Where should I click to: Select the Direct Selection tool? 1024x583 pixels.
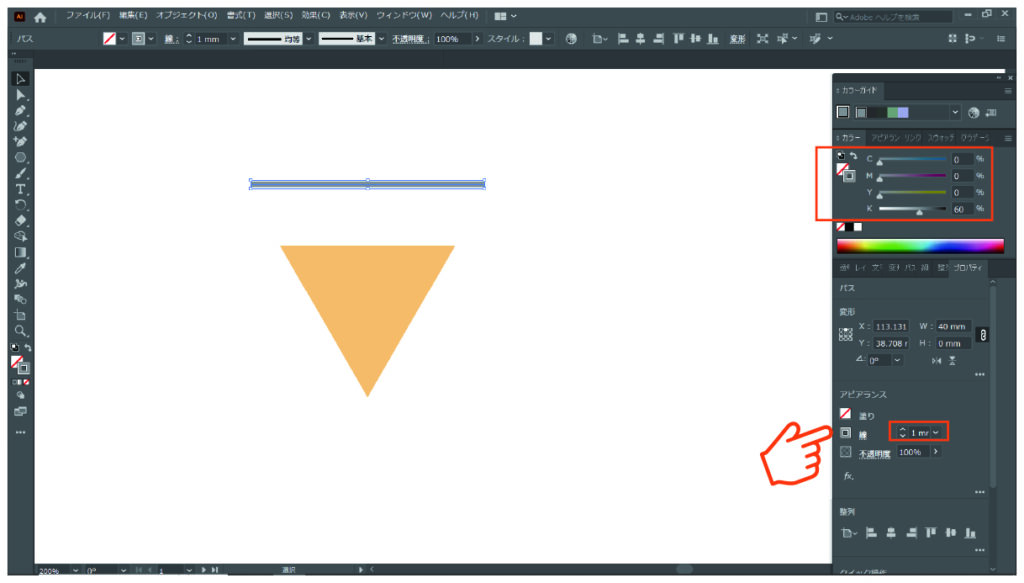20,95
